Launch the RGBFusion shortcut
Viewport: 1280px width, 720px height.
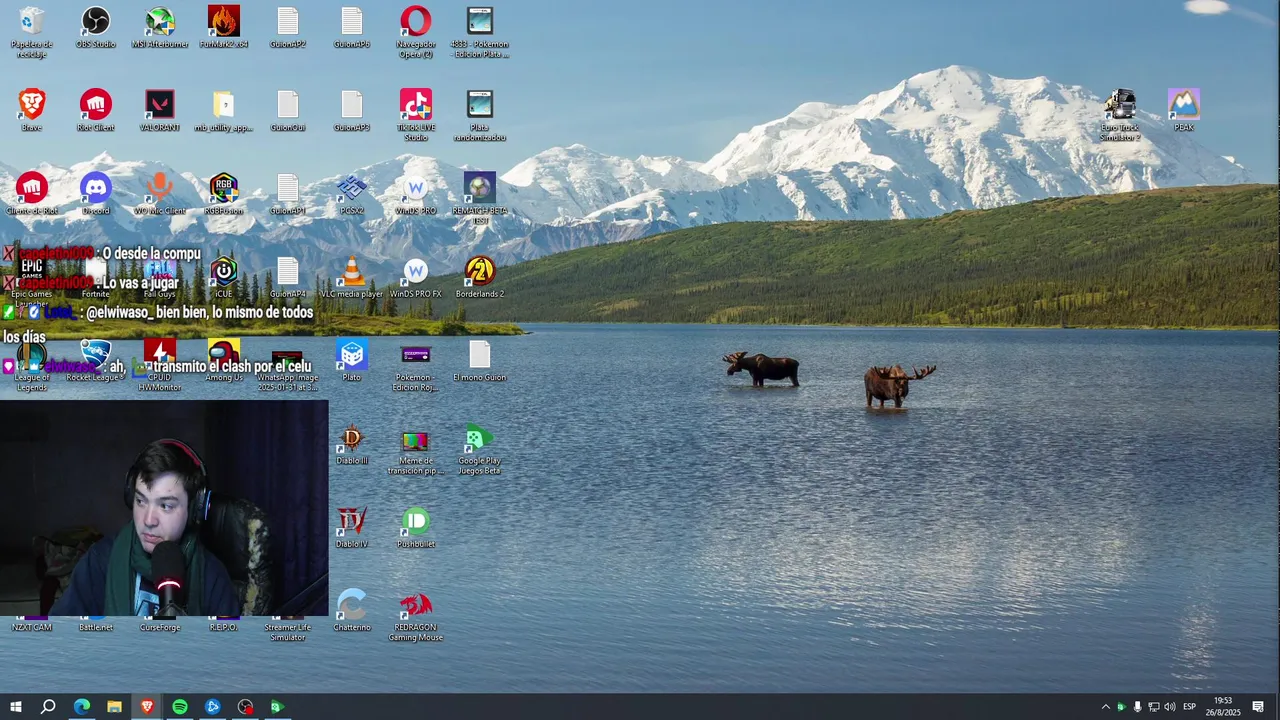click(x=224, y=193)
